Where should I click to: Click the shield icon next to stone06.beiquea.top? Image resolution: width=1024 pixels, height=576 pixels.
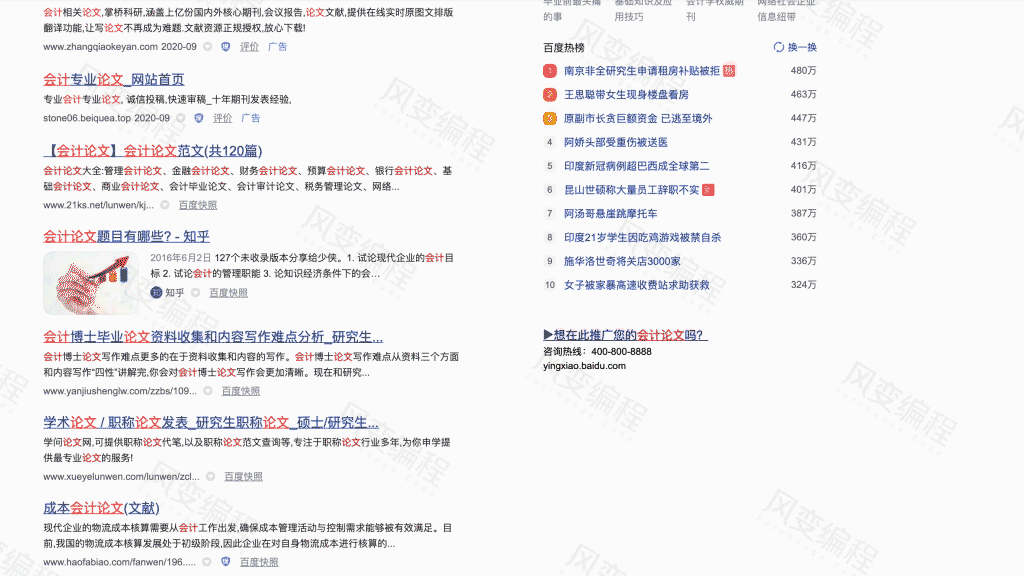tap(199, 118)
